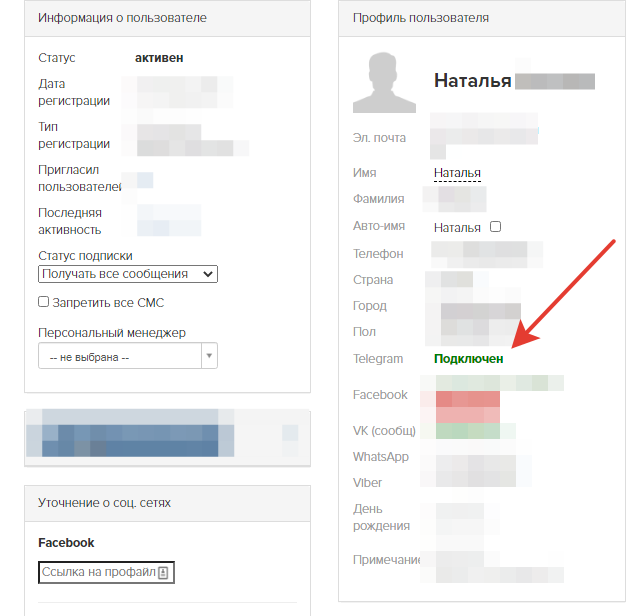The image size is (639, 616).
Task: Click the arrow of Персональный менеджер combo box
Action: tap(209, 356)
